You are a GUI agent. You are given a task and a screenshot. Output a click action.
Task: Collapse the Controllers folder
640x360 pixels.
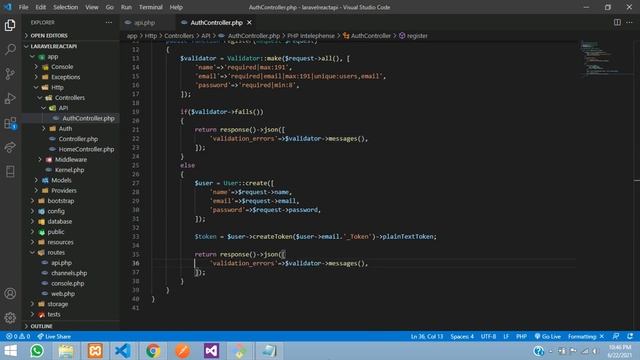point(70,98)
